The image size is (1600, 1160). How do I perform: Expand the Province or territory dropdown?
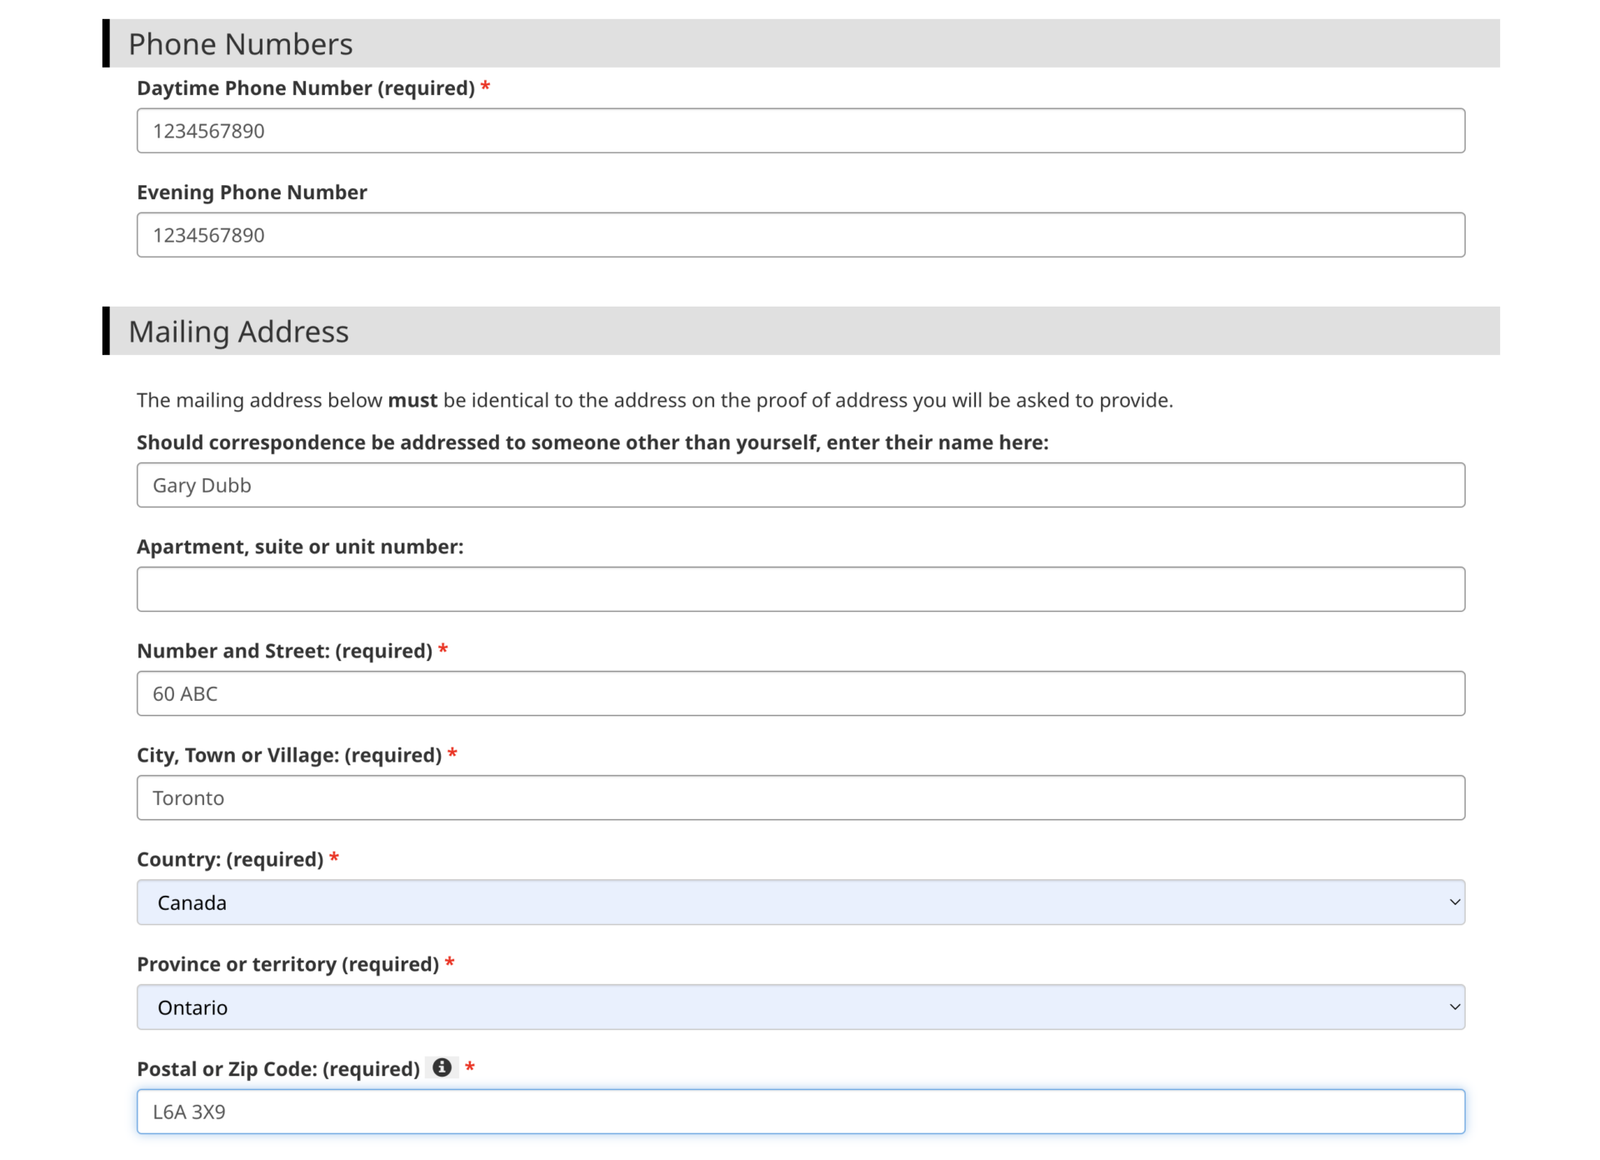(800, 1007)
